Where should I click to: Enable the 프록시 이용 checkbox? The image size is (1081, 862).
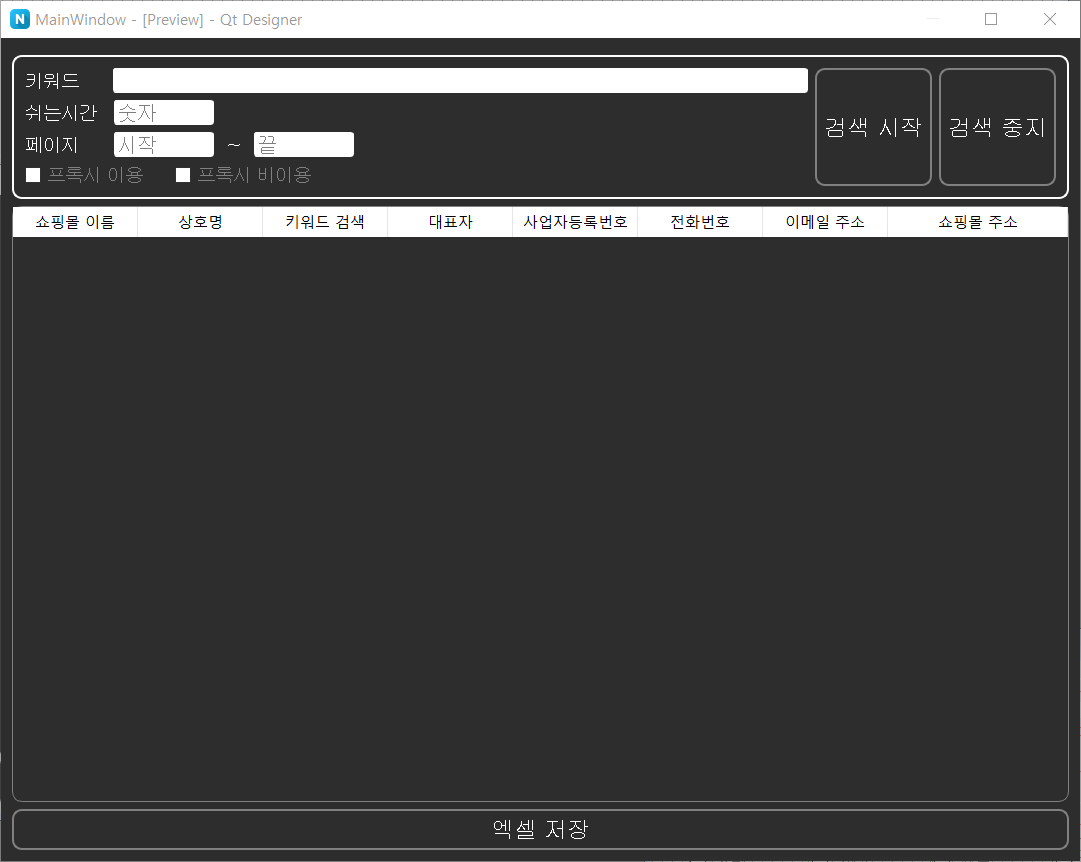[x=33, y=175]
